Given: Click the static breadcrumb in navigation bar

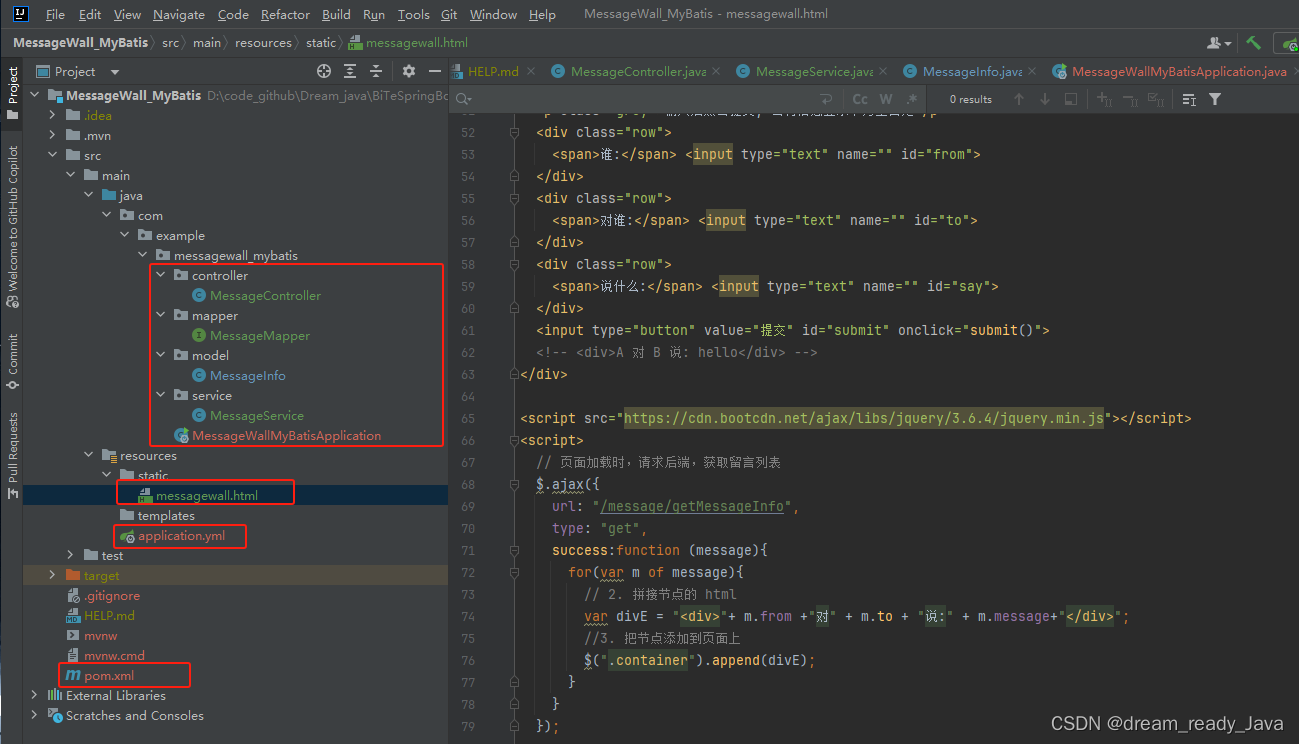Looking at the screenshot, I should [x=321, y=42].
